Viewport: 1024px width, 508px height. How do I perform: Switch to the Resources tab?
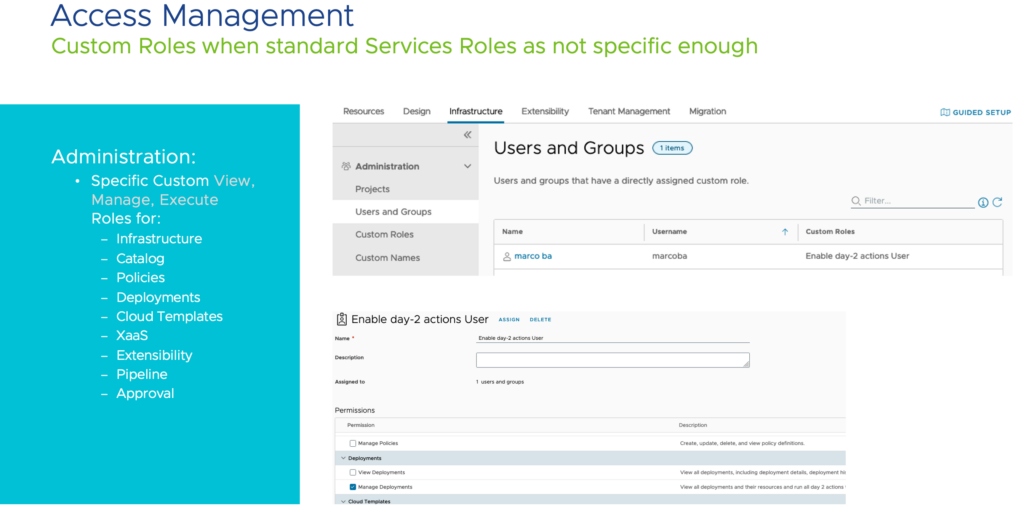click(x=364, y=112)
